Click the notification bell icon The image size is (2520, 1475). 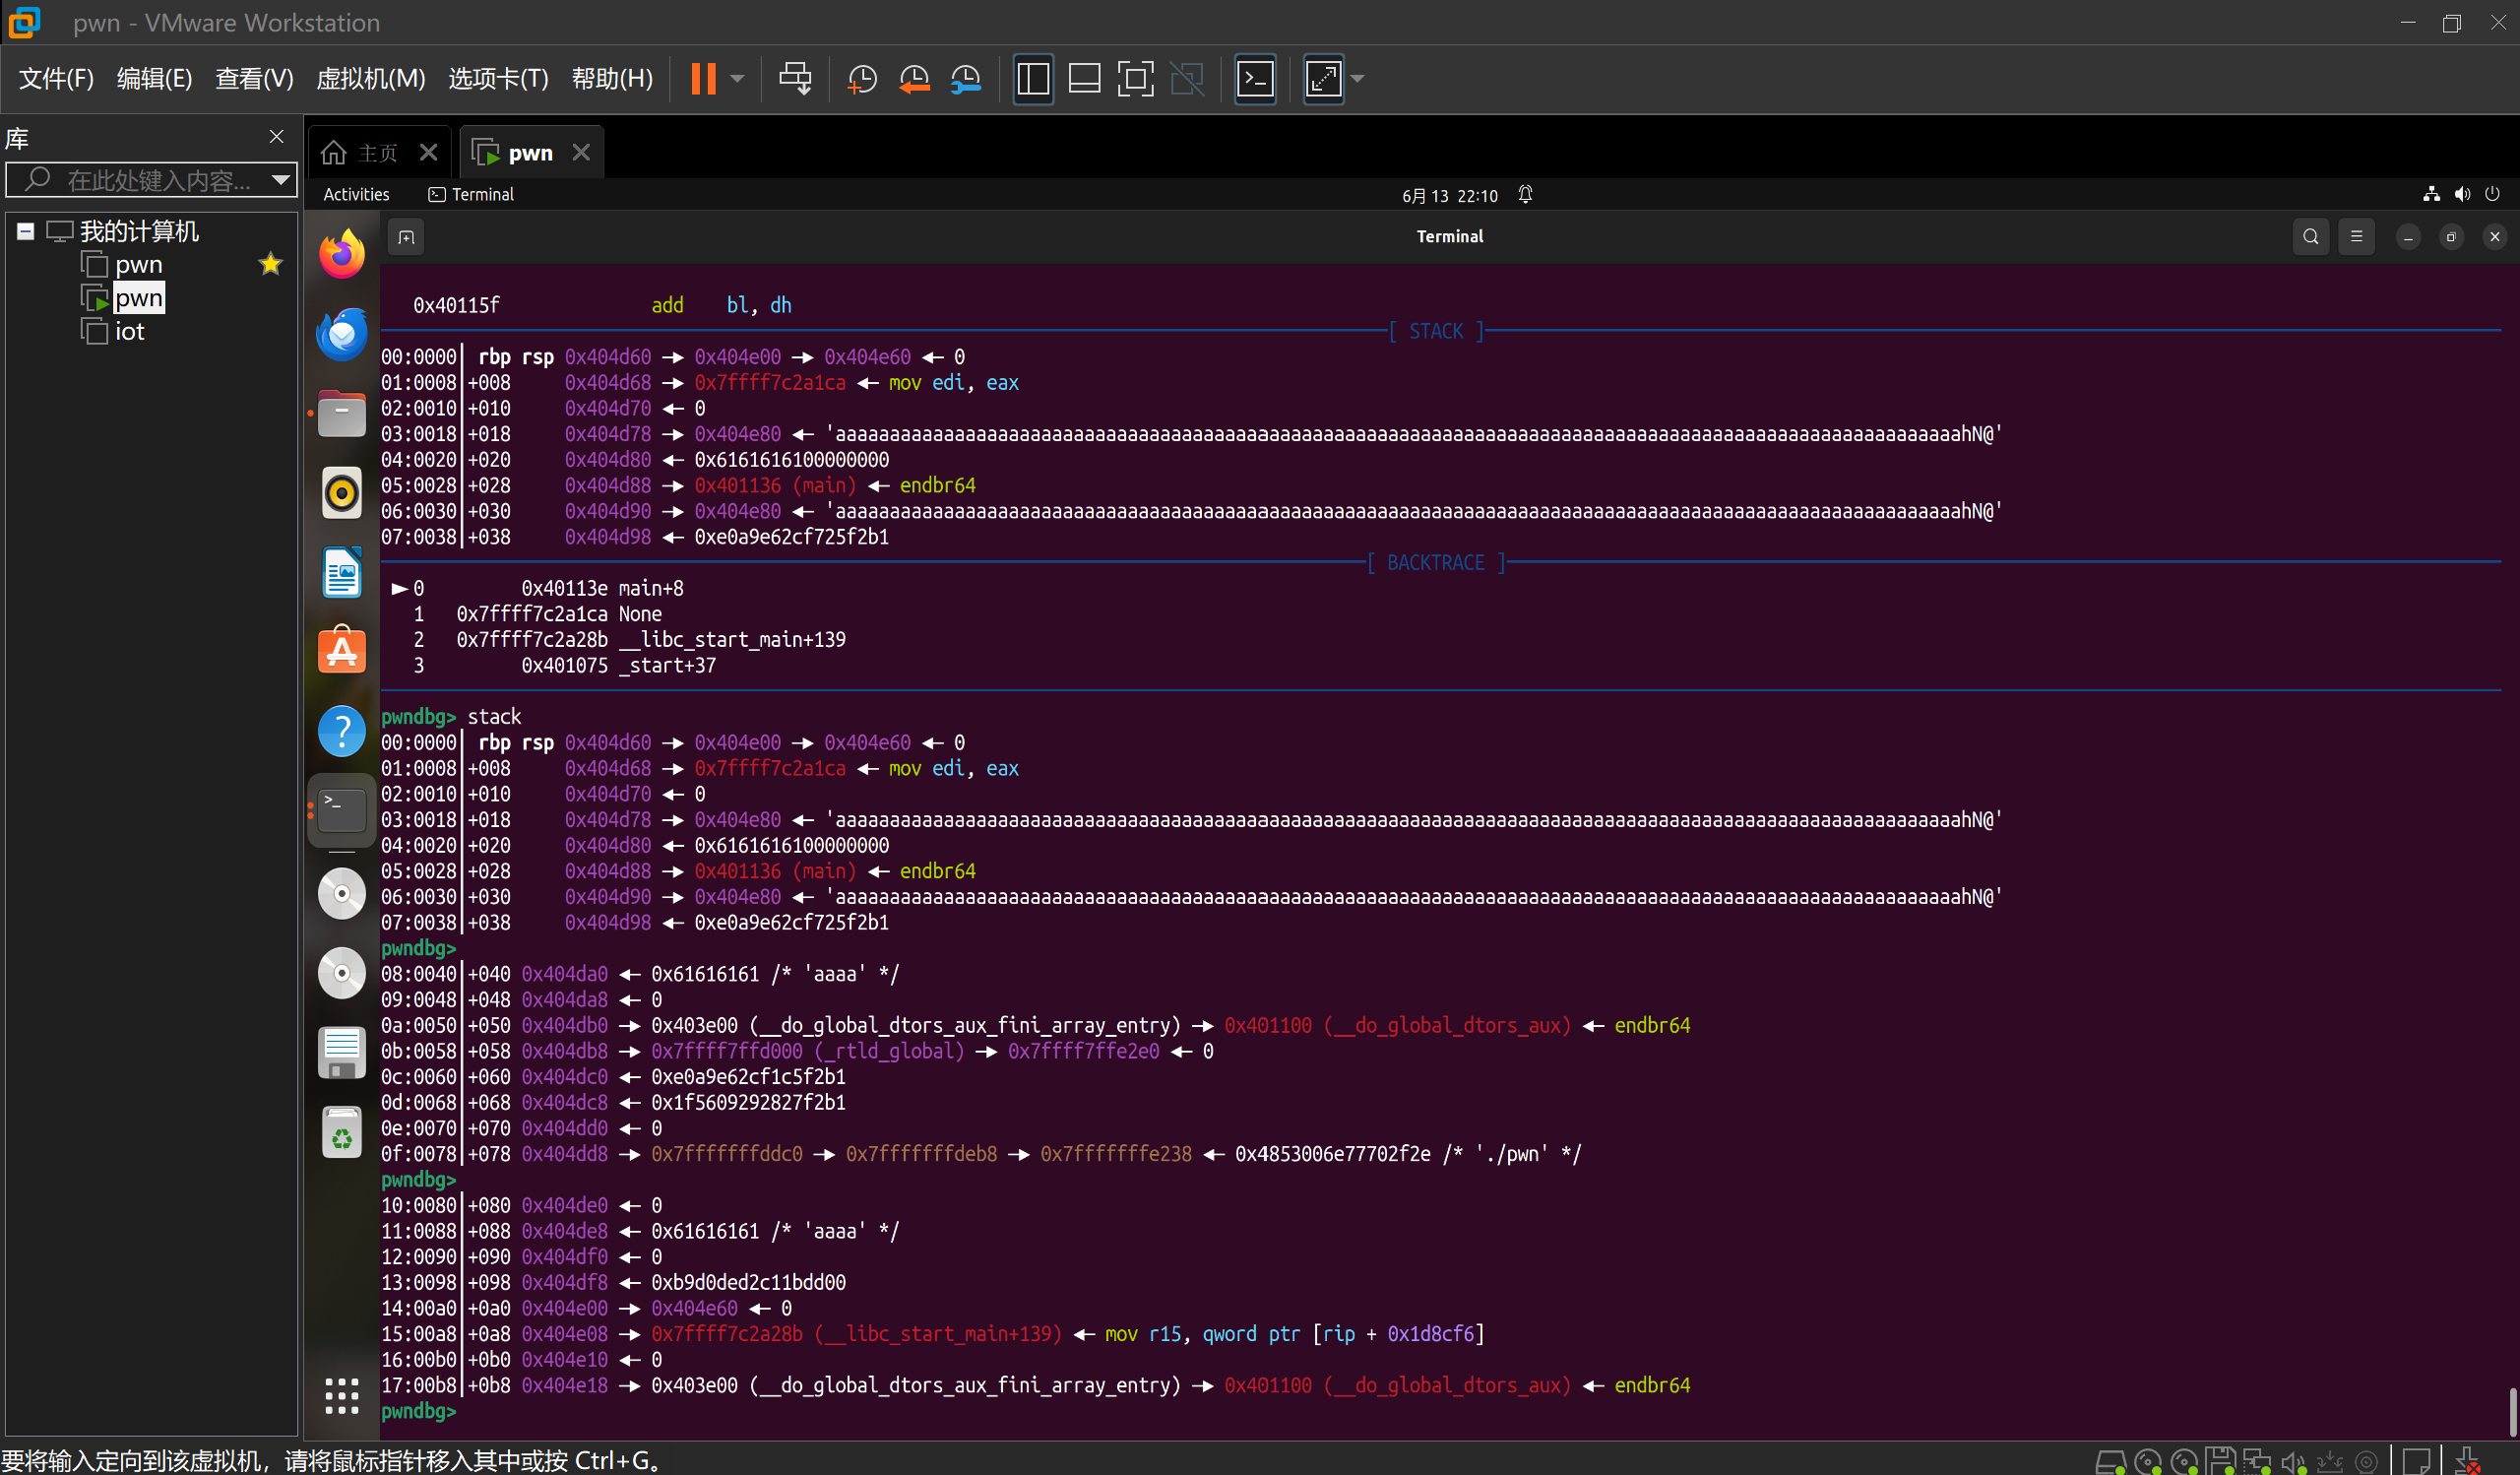(1525, 194)
